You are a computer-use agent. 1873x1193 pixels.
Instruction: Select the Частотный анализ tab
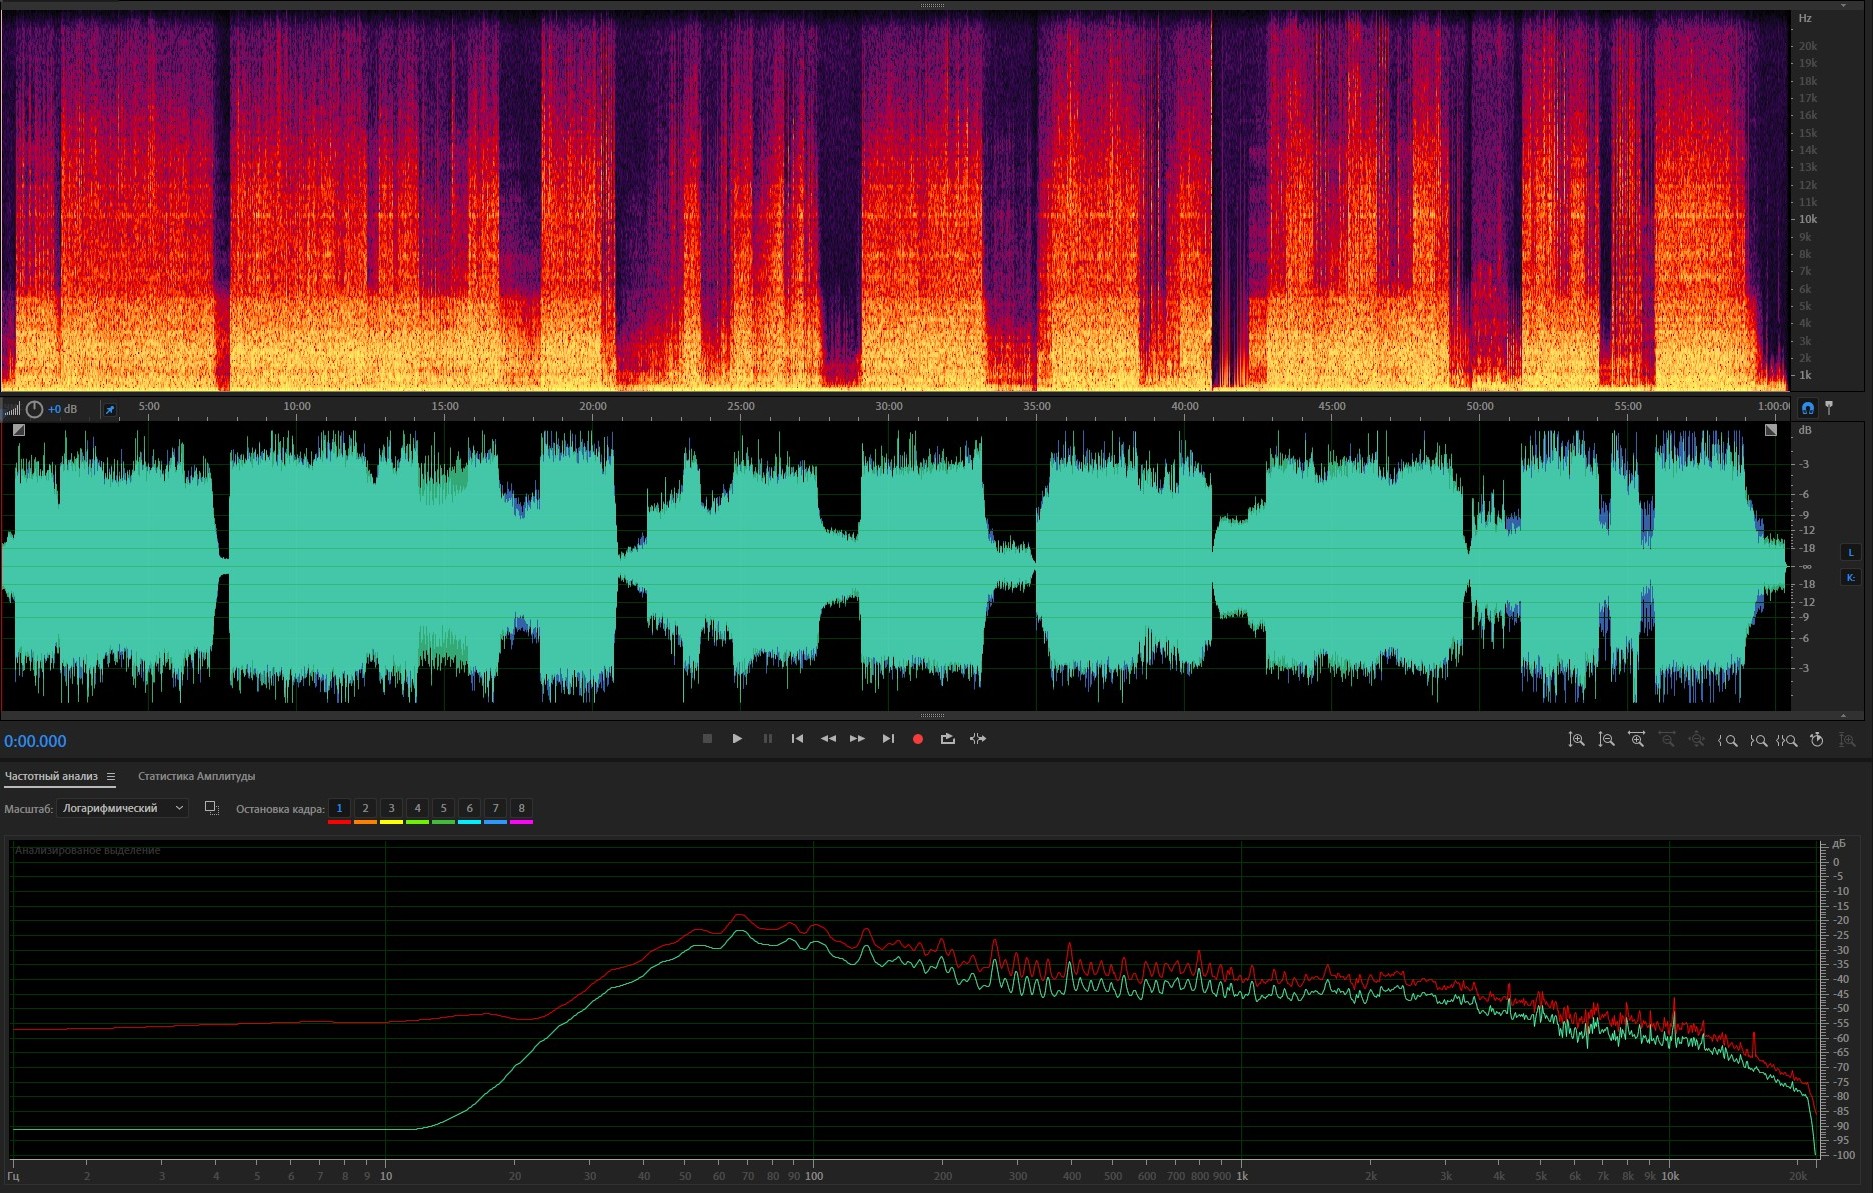tap(51, 776)
